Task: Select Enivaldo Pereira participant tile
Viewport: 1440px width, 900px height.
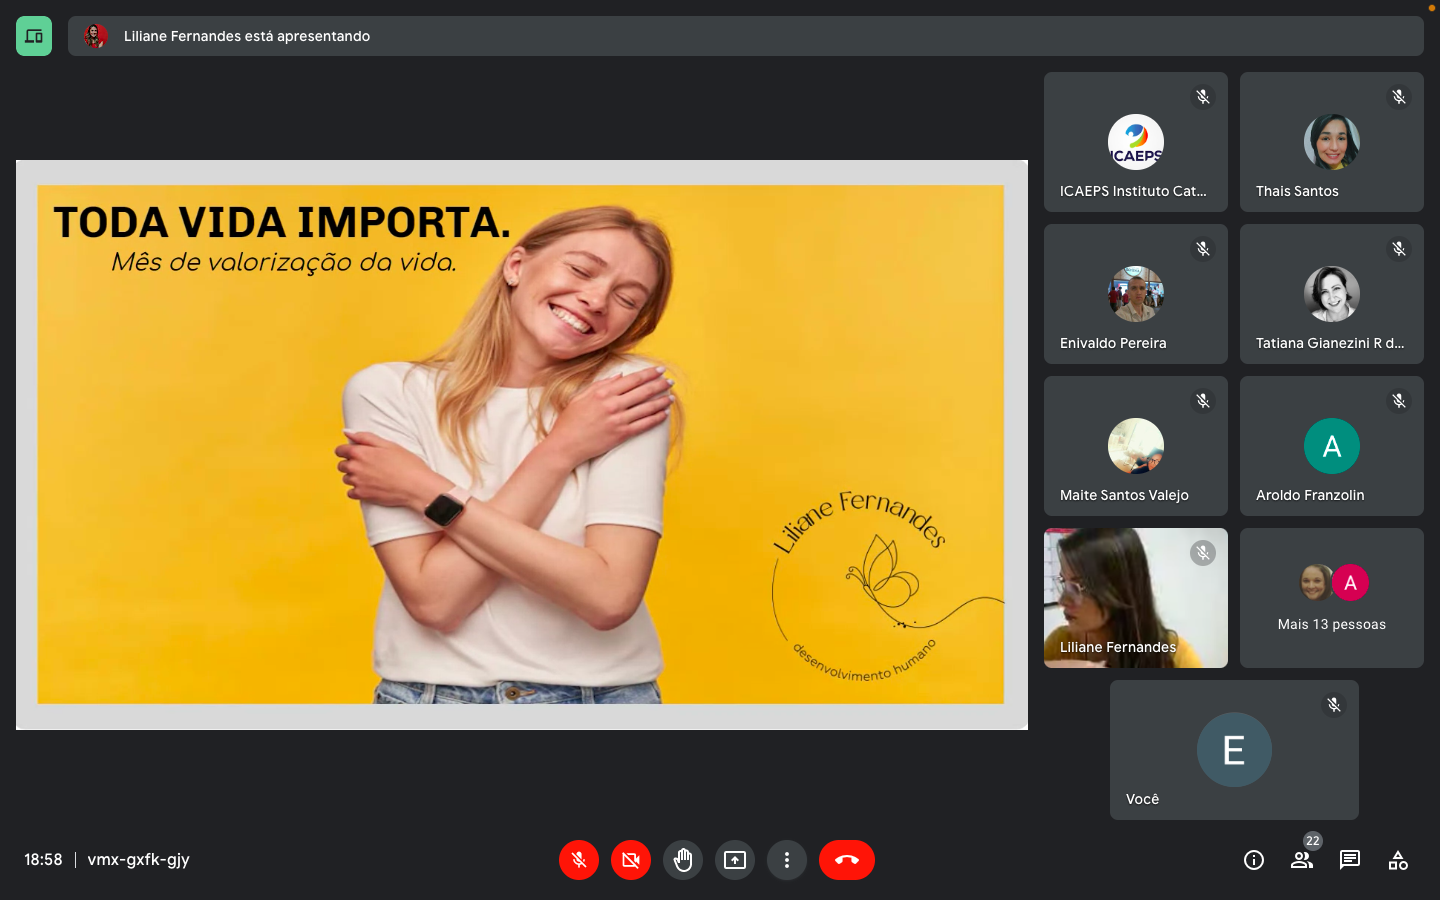Action: (x=1136, y=294)
